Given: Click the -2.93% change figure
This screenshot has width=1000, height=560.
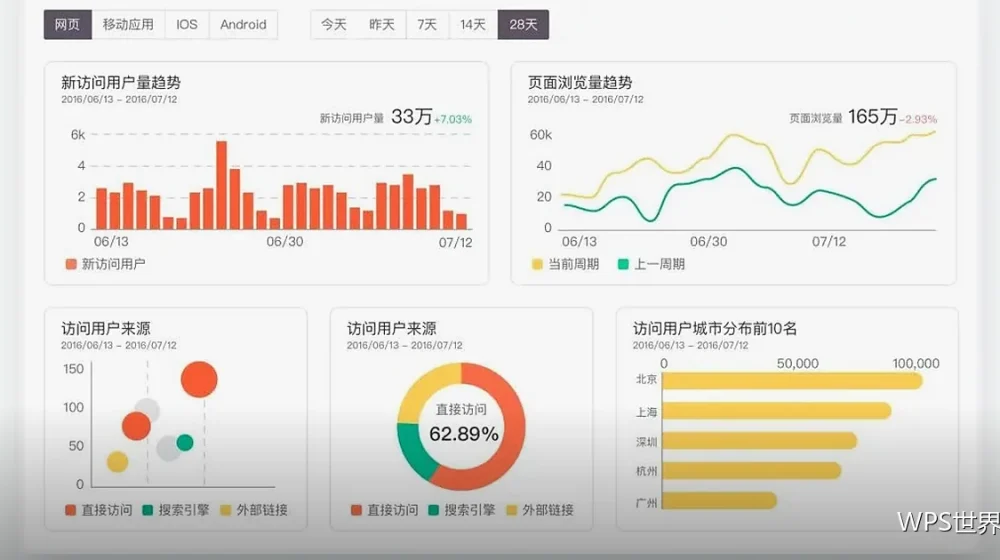Looking at the screenshot, I should [918, 119].
